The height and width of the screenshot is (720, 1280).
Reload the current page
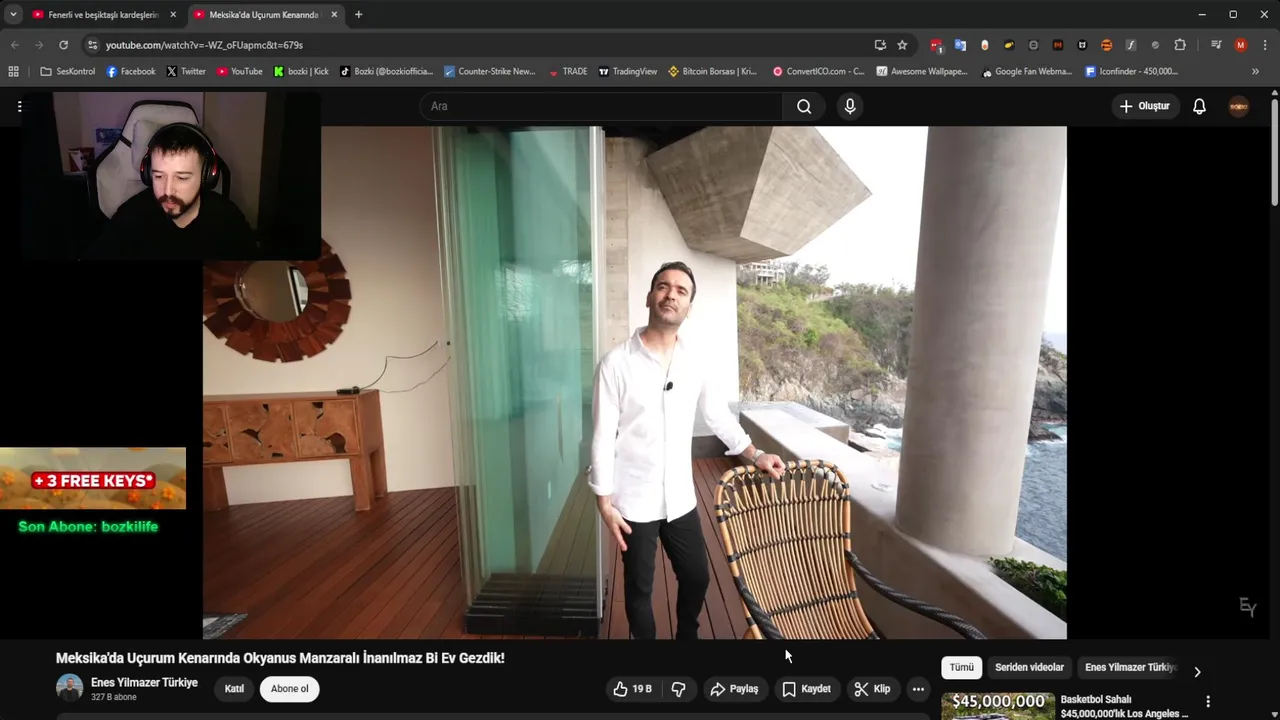[x=63, y=45]
